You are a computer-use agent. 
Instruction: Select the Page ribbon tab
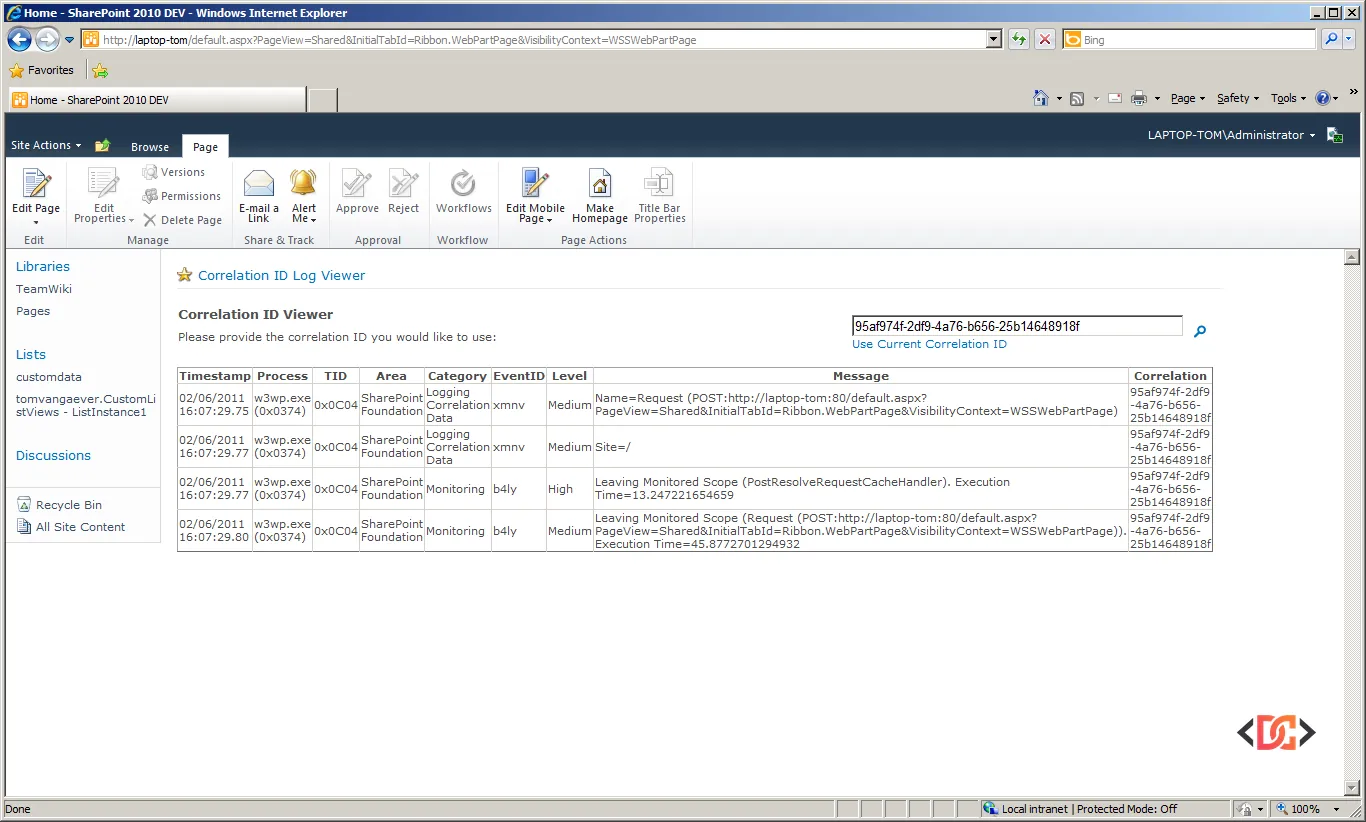point(205,147)
